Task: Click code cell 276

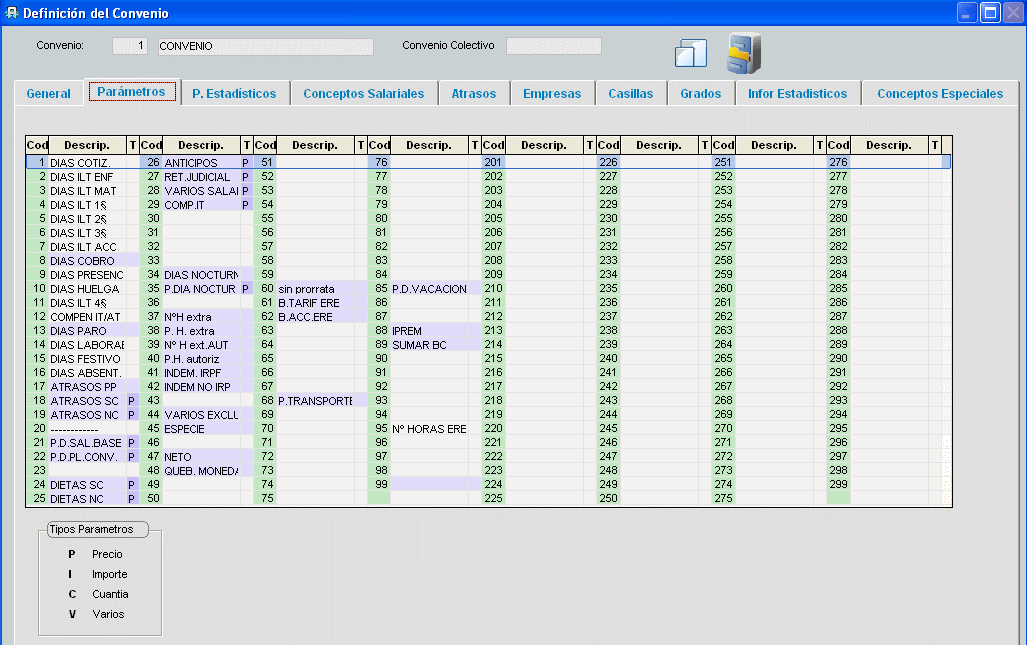Action: coord(838,162)
